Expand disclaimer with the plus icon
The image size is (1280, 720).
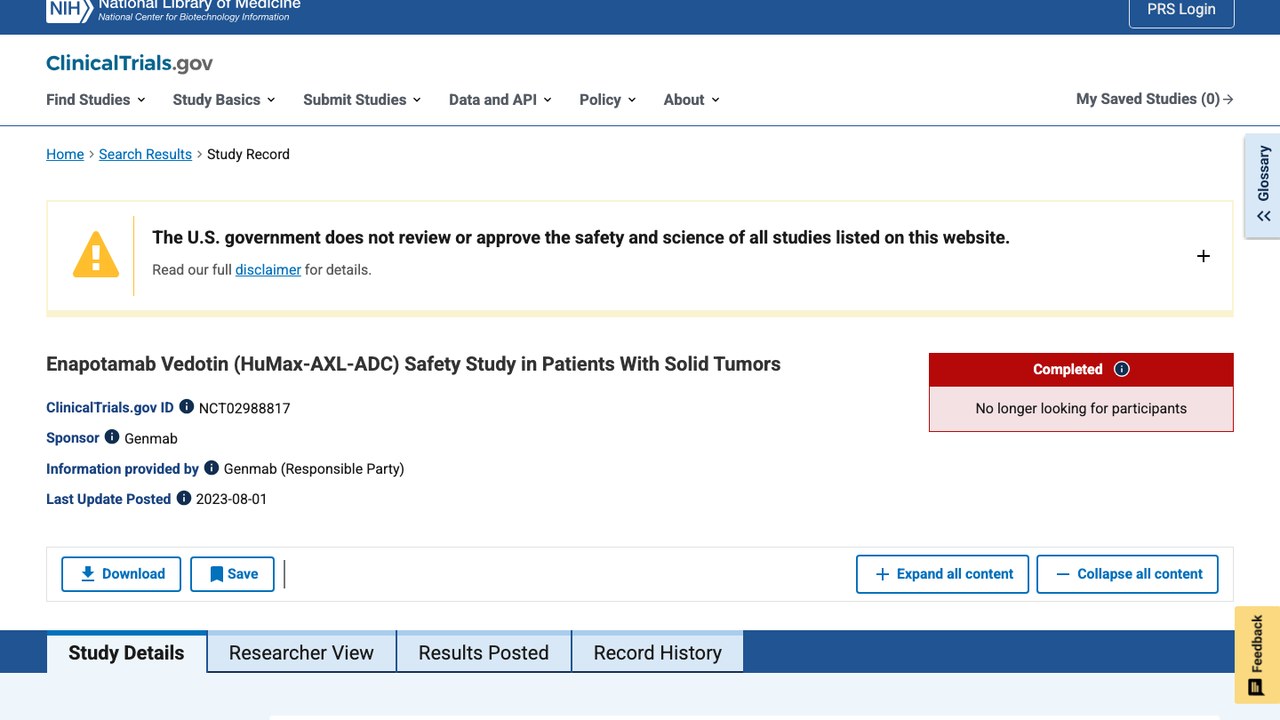point(1203,256)
